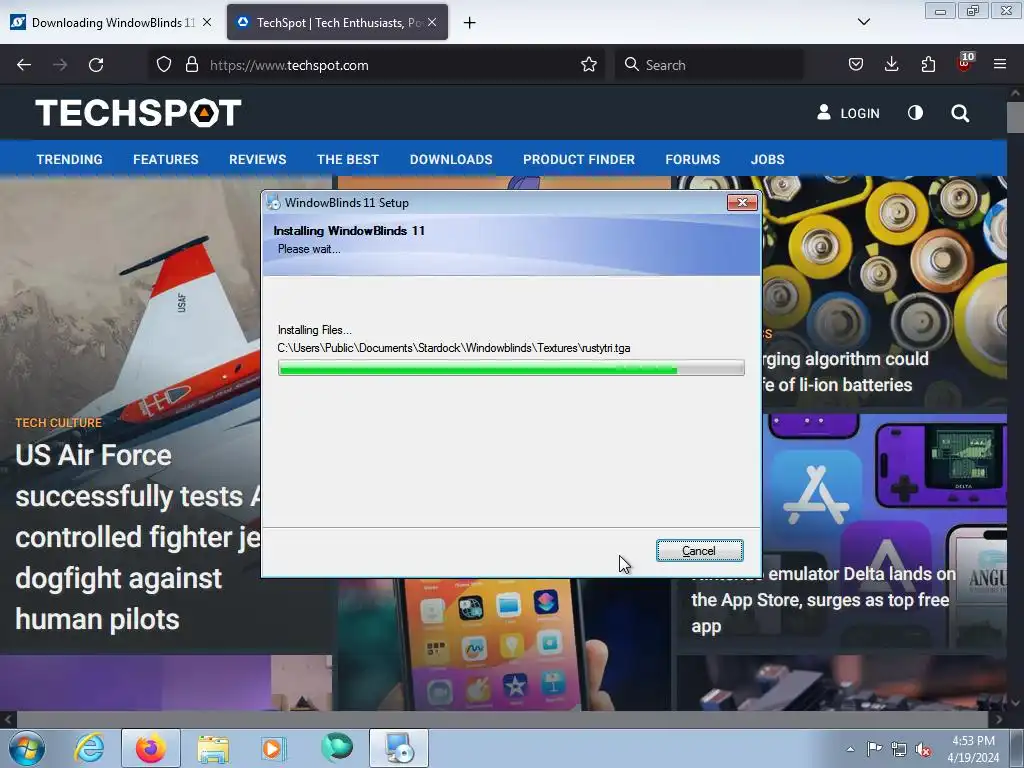Cancel the WindowBlinds 11 installation

coord(699,551)
